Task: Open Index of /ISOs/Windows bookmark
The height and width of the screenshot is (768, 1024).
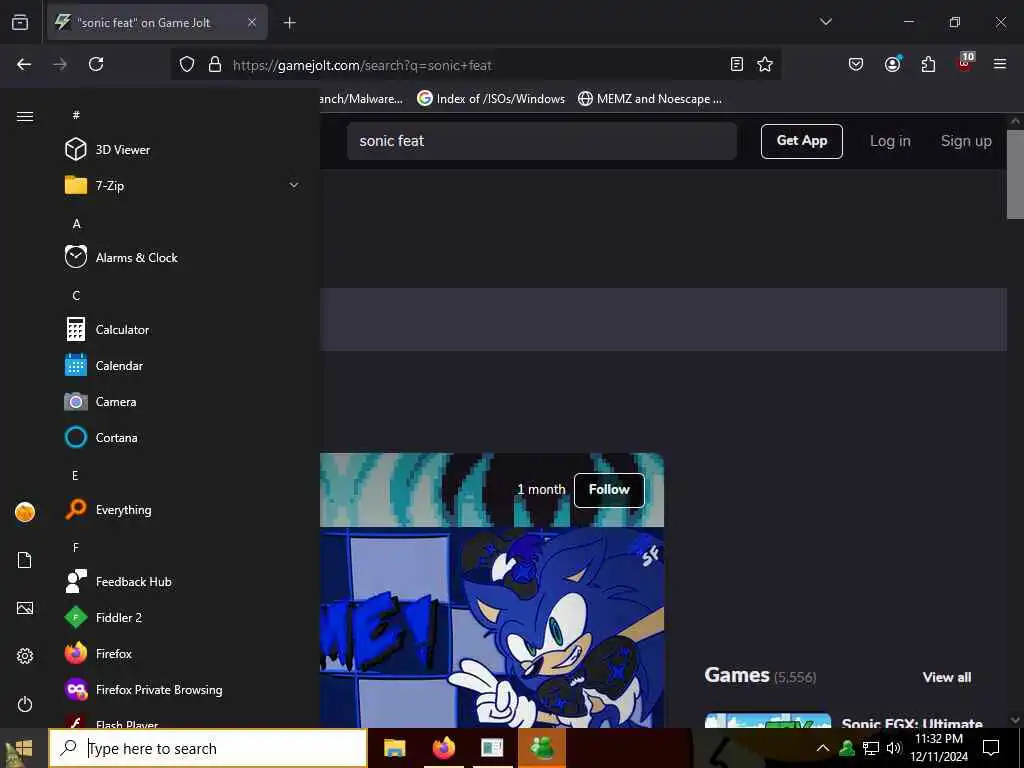Action: coord(491,99)
